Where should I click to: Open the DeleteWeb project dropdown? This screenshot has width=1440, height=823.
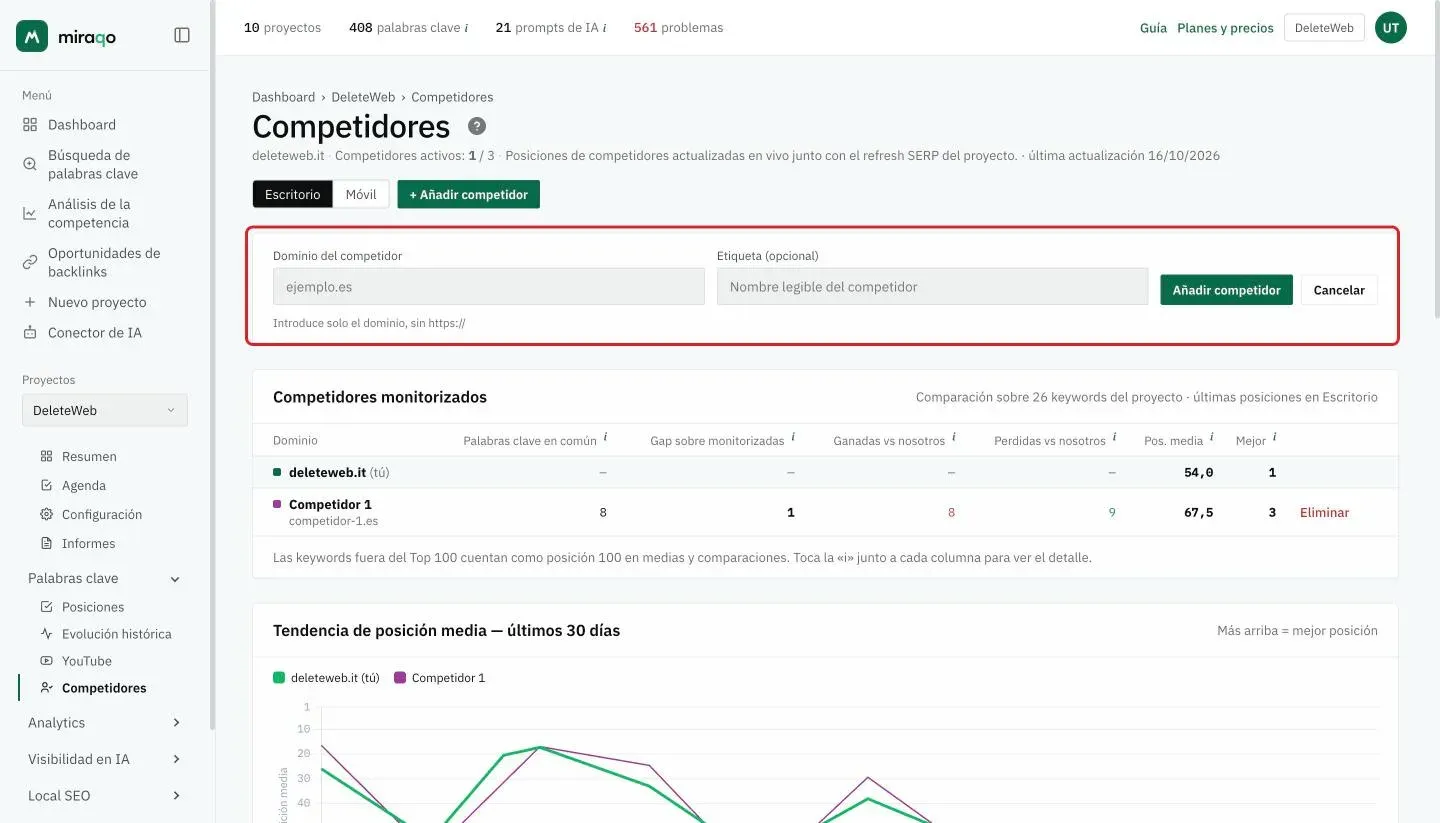pos(105,410)
